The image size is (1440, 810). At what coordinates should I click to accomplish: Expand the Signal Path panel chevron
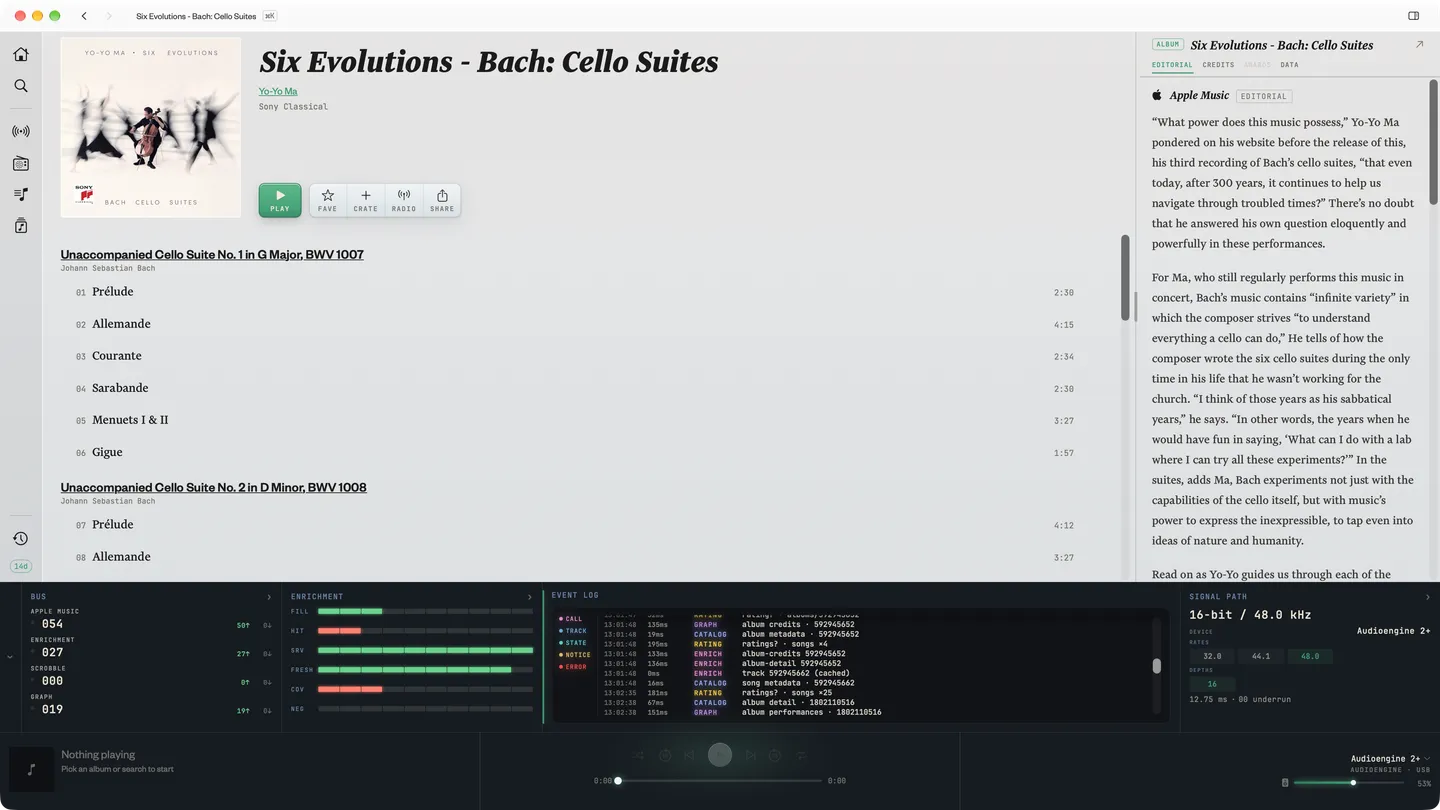click(x=1427, y=597)
